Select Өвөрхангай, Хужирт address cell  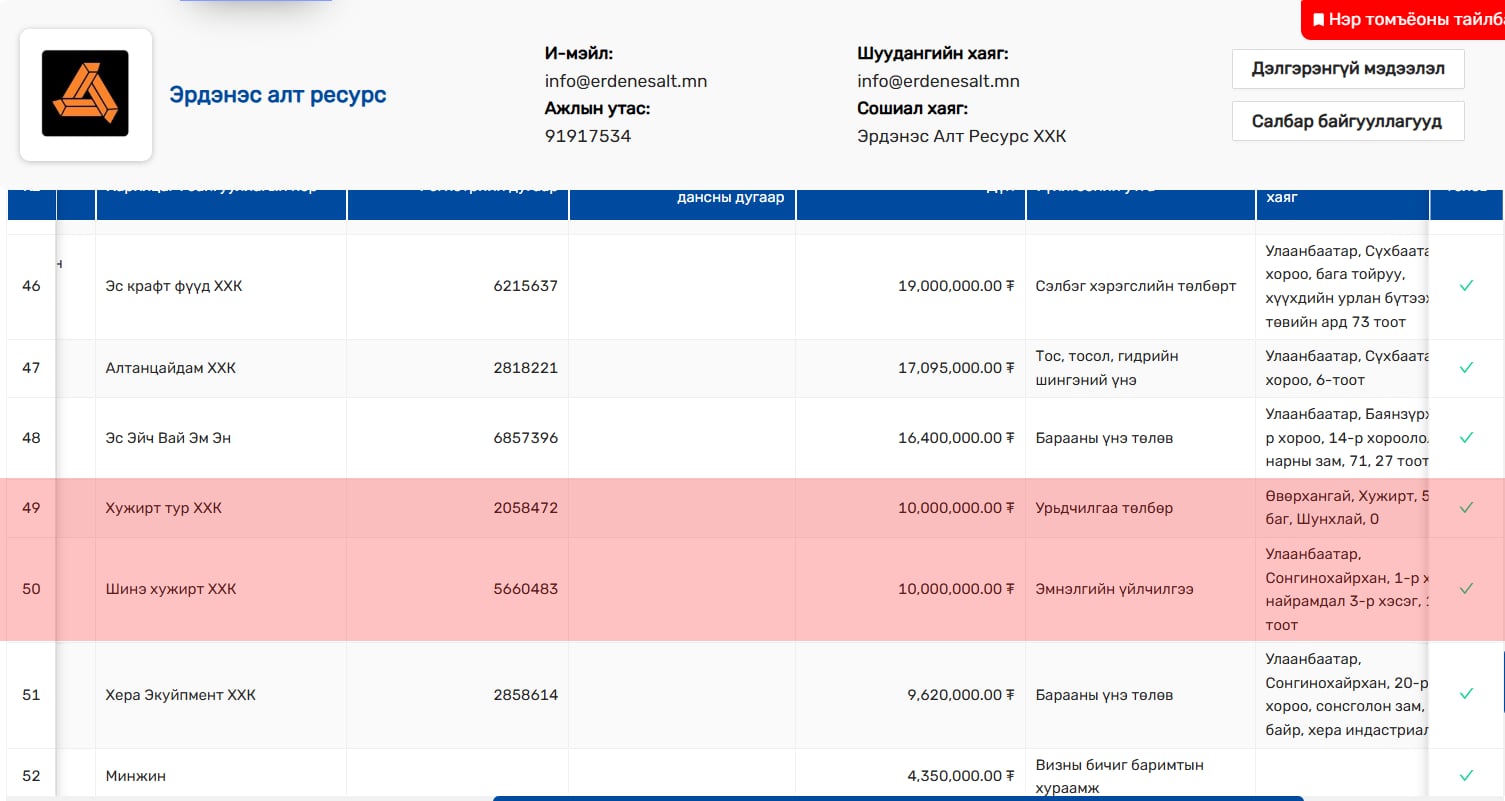tap(1343, 508)
